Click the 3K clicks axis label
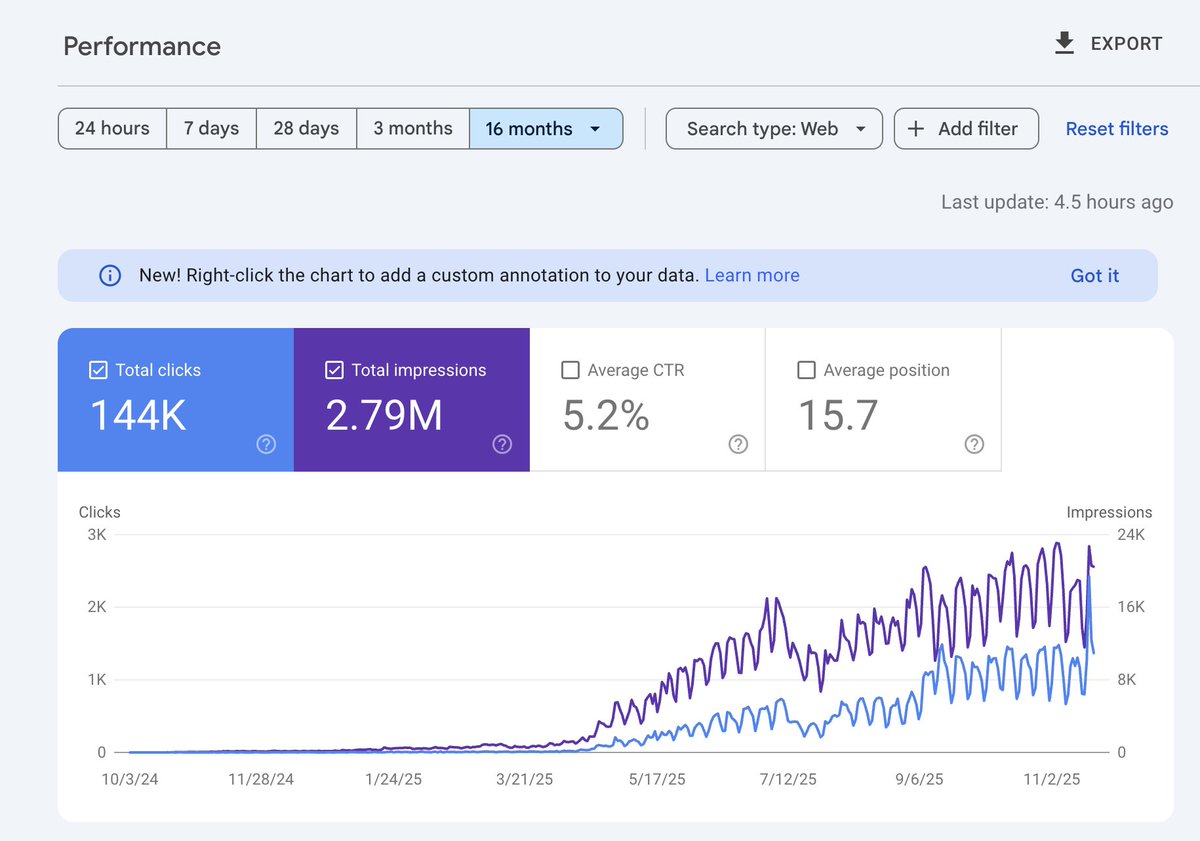Image resolution: width=1200 pixels, height=841 pixels. pos(97,535)
